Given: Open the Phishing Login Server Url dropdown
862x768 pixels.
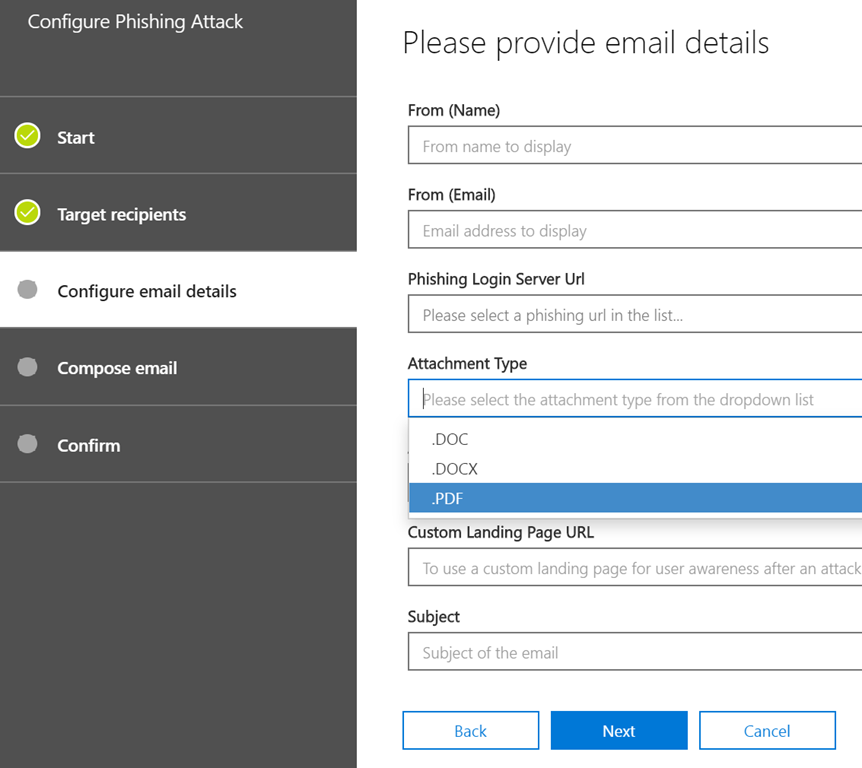Looking at the screenshot, I should pos(635,315).
